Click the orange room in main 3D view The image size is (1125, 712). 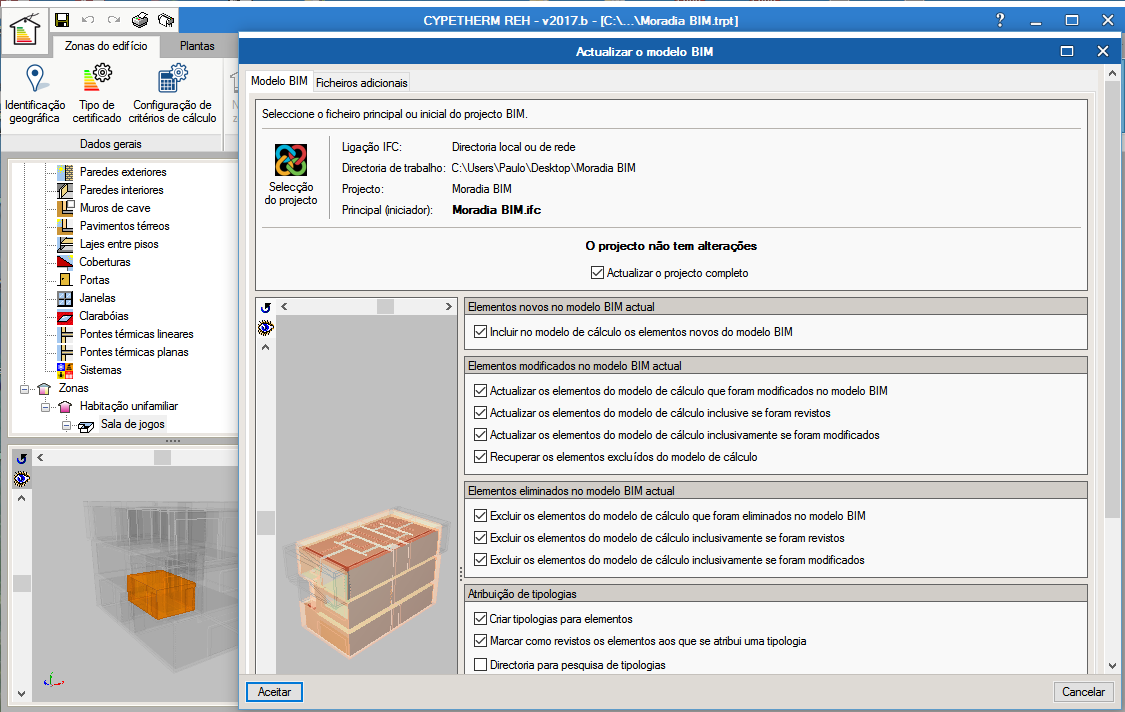tap(161, 594)
